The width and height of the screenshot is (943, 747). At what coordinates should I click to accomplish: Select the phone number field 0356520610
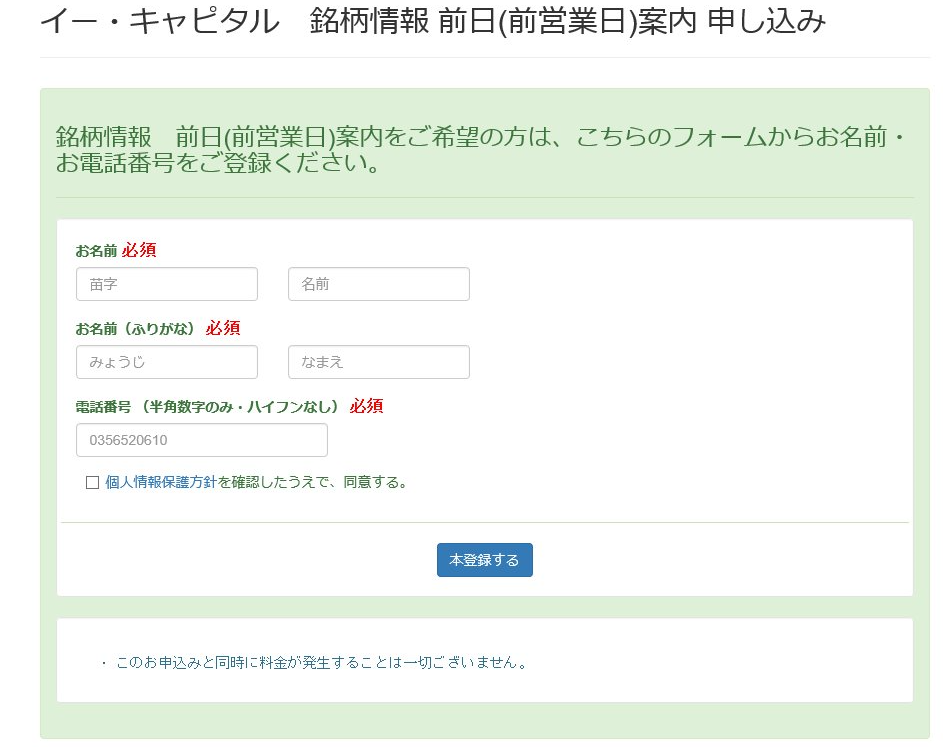tap(202, 440)
